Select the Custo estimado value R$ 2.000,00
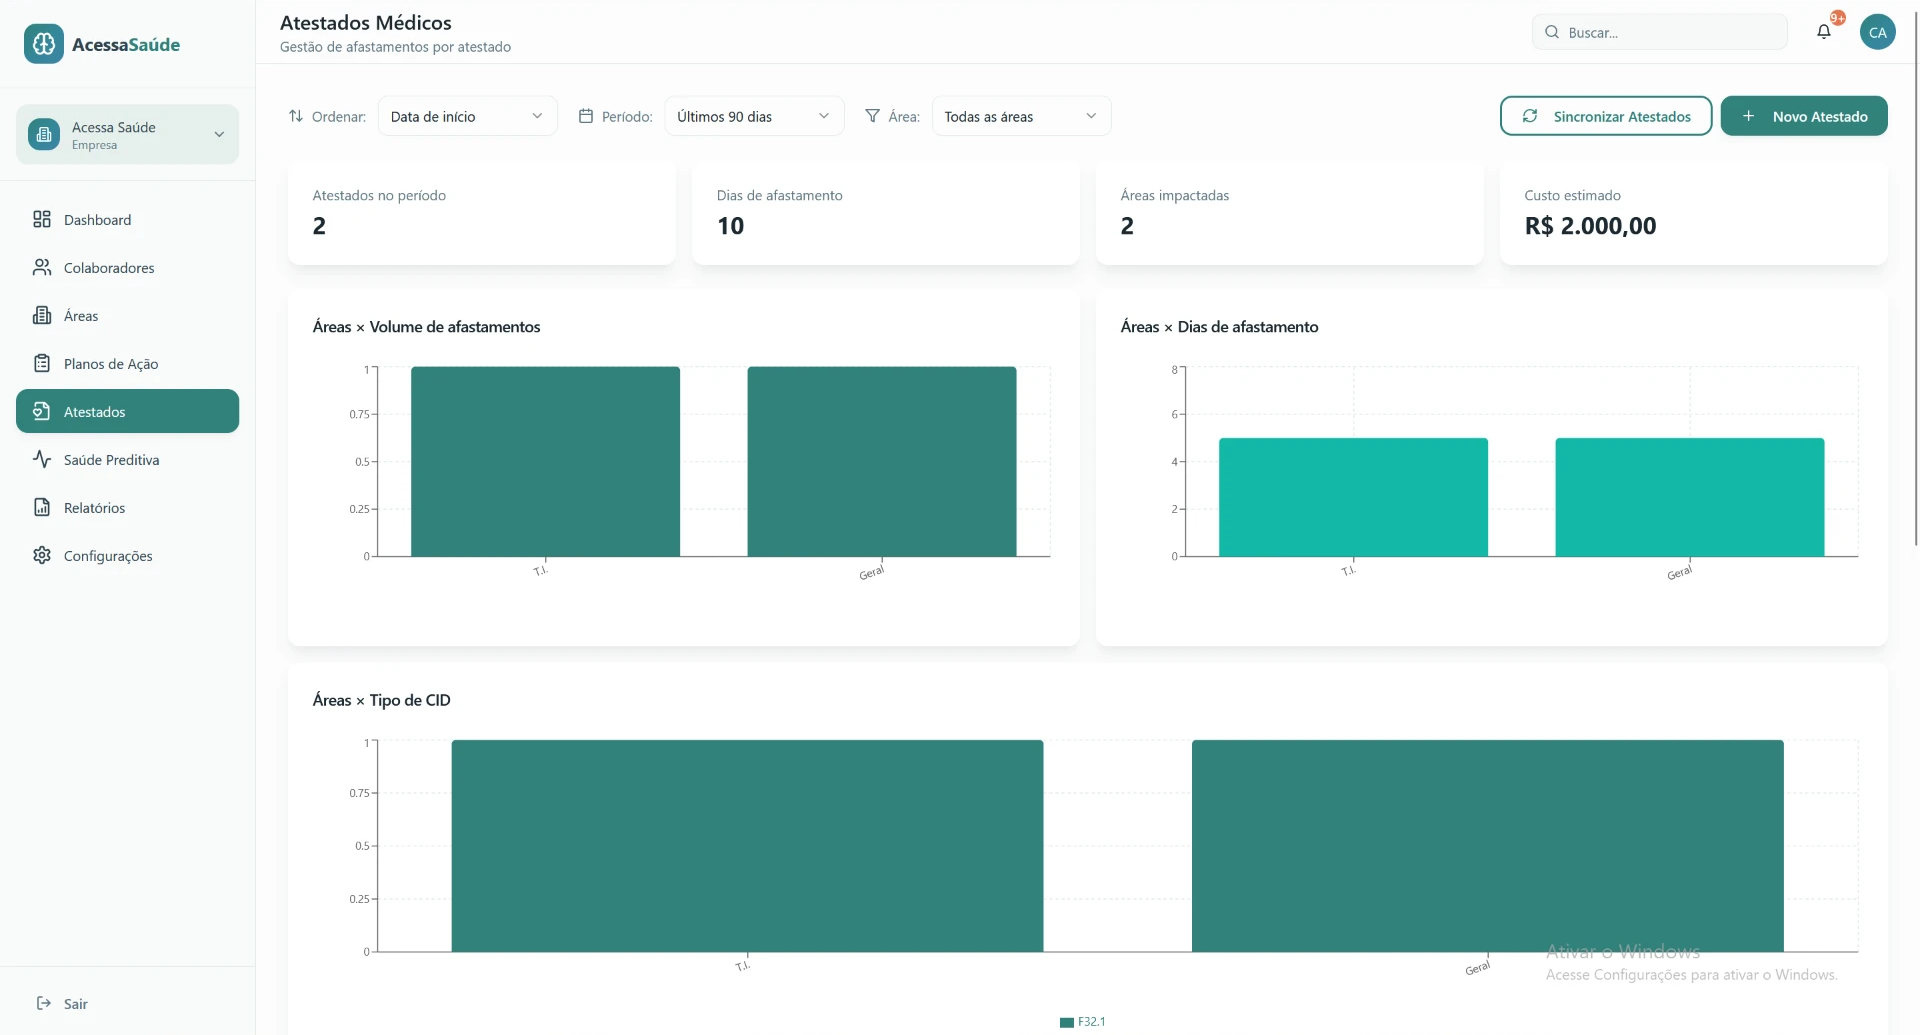 point(1590,226)
